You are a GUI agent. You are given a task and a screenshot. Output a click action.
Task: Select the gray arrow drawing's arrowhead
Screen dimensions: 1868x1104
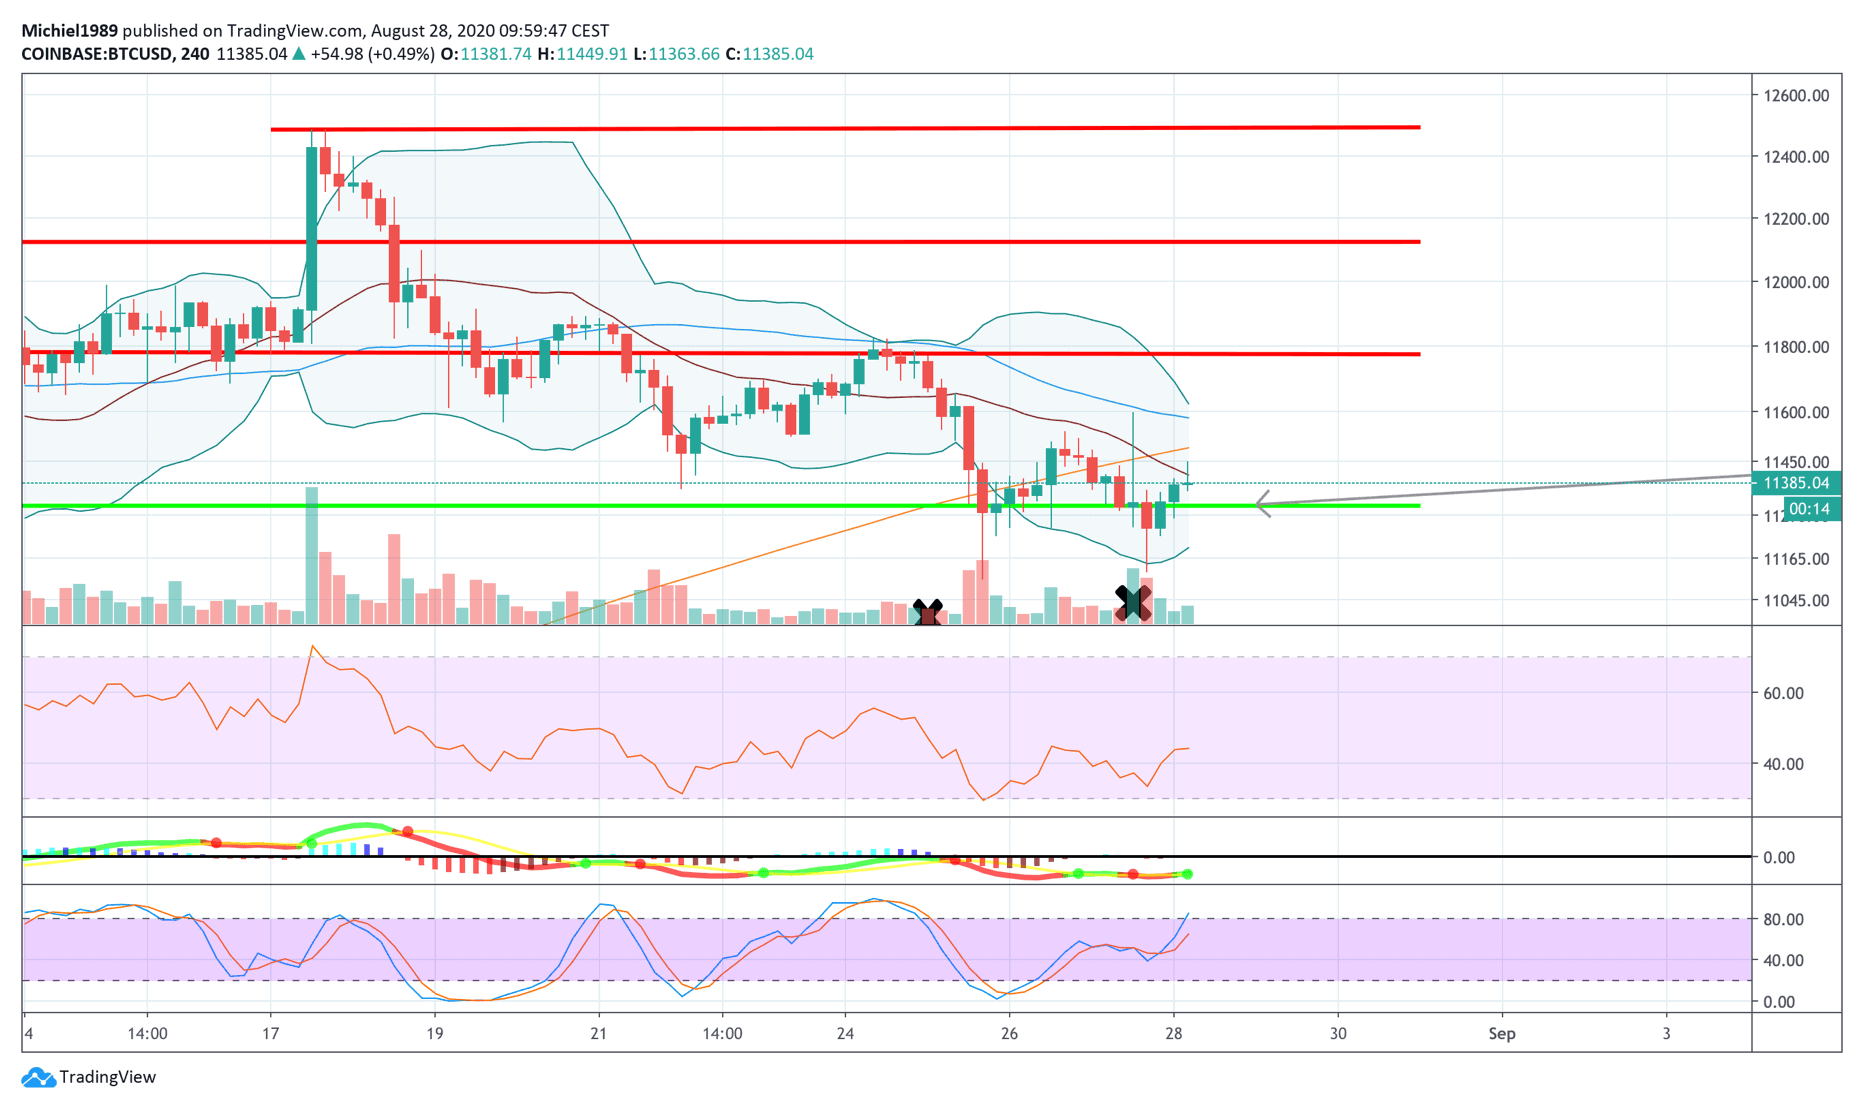(1263, 504)
